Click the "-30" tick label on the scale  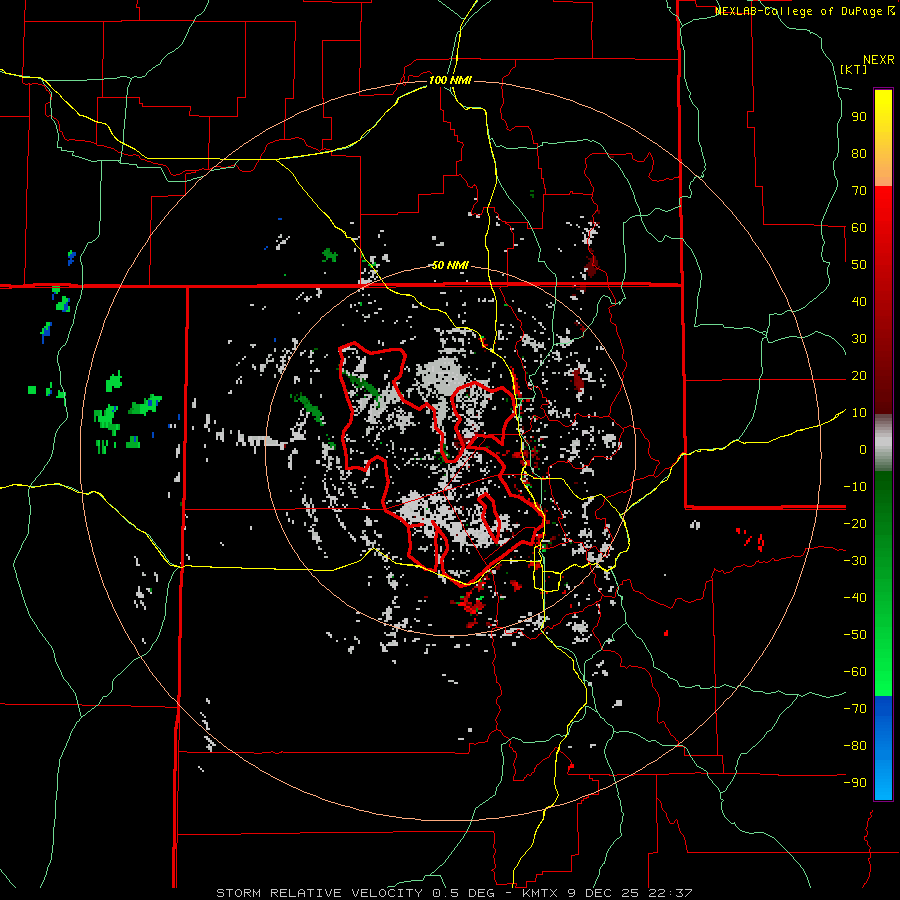pyautogui.click(x=855, y=561)
